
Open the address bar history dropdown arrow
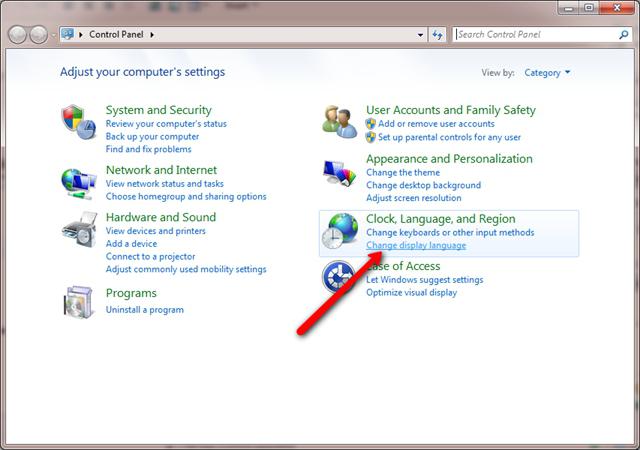pos(420,35)
